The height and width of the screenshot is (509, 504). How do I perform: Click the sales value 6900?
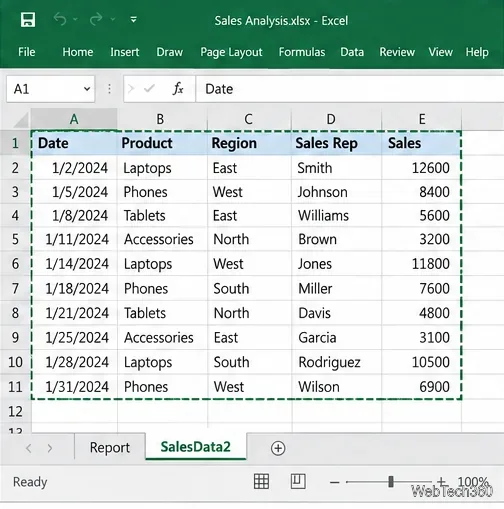[421, 387]
